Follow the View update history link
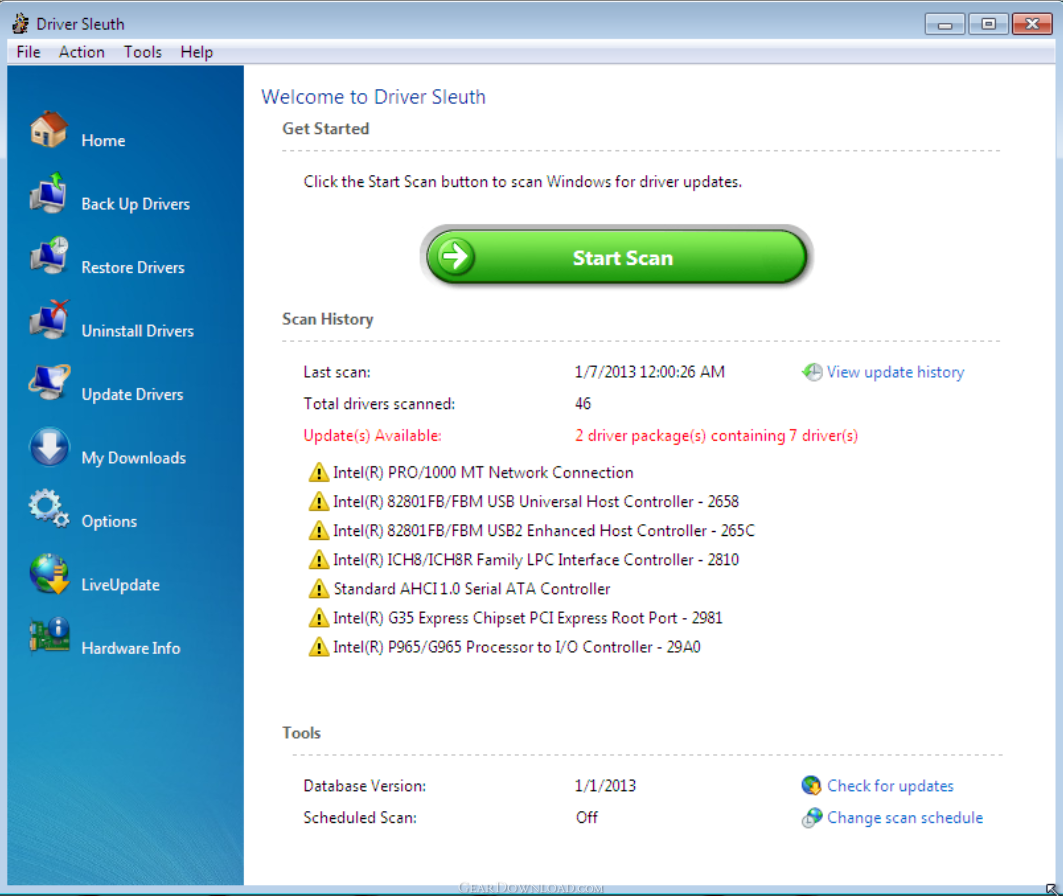The image size is (1063, 896). point(895,372)
